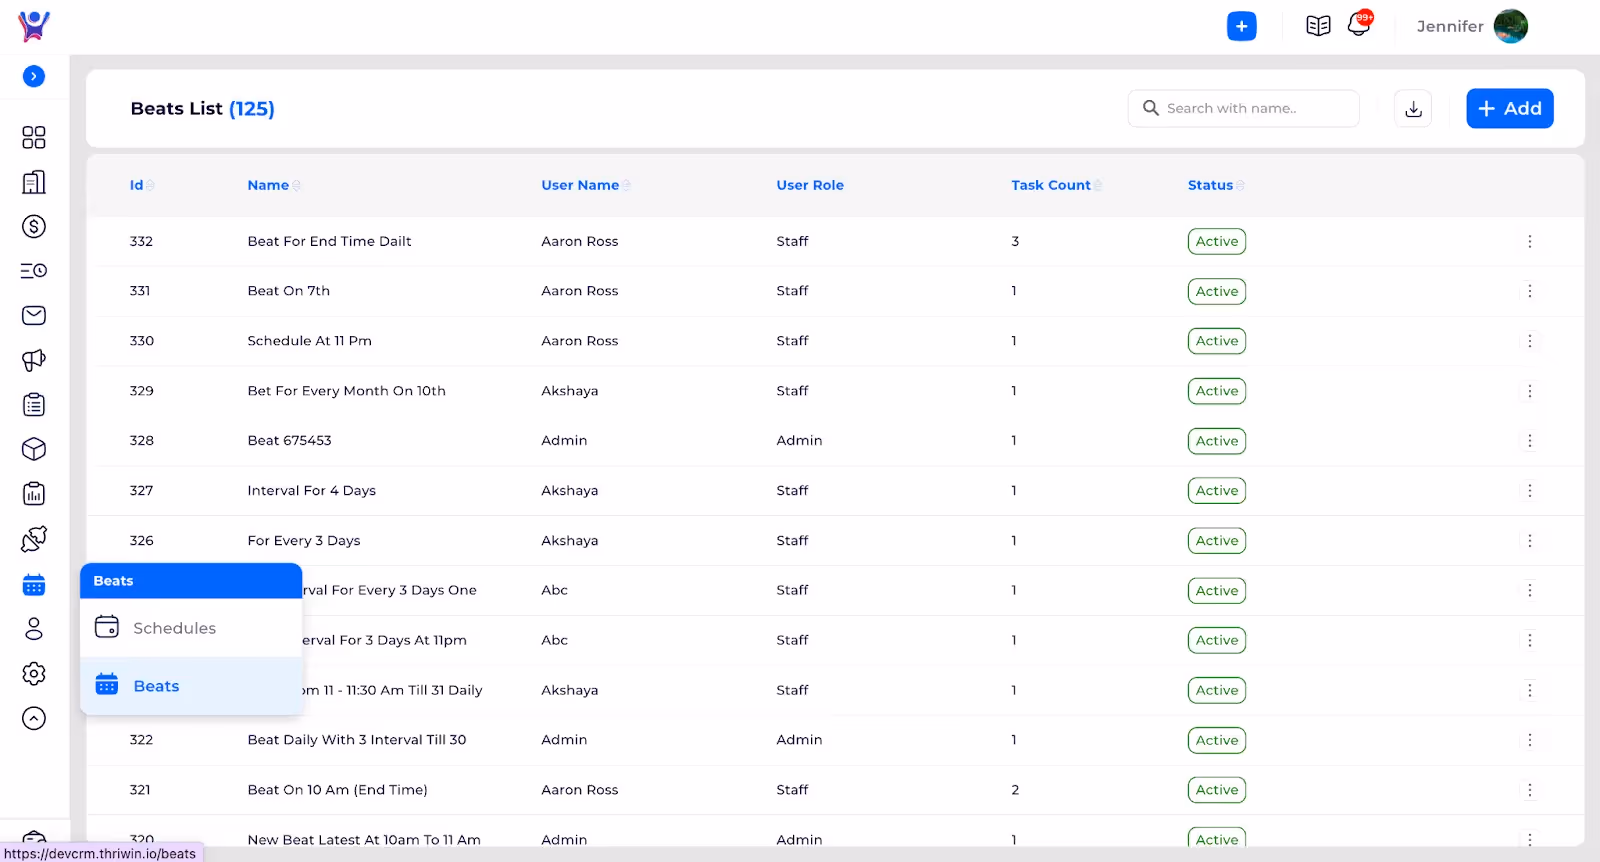The image size is (1600, 862).
Task: Open row options menu for beat 332
Action: [x=1529, y=242]
